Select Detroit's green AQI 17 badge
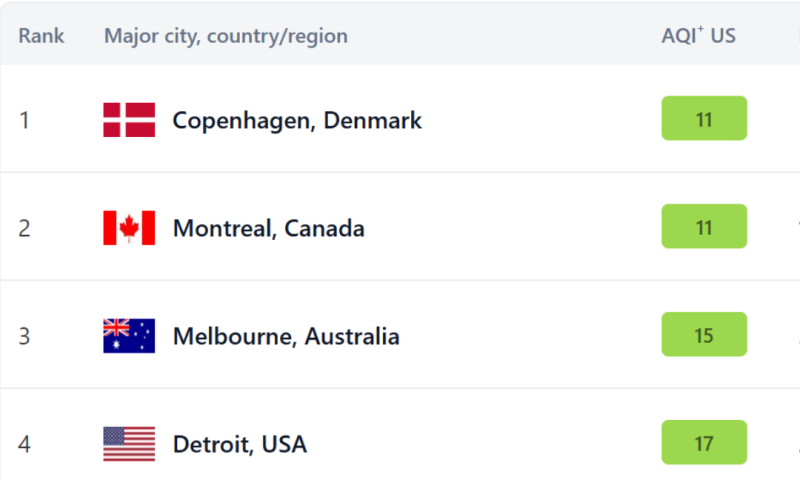Image resolution: width=800 pixels, height=480 pixels. click(x=704, y=442)
